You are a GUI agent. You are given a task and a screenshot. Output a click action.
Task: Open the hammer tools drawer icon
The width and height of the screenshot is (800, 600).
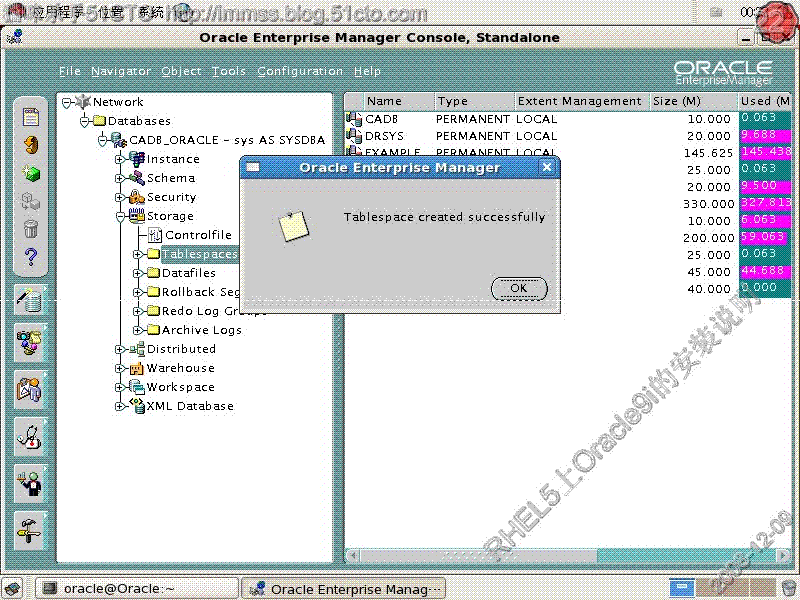pyautogui.click(x=31, y=531)
